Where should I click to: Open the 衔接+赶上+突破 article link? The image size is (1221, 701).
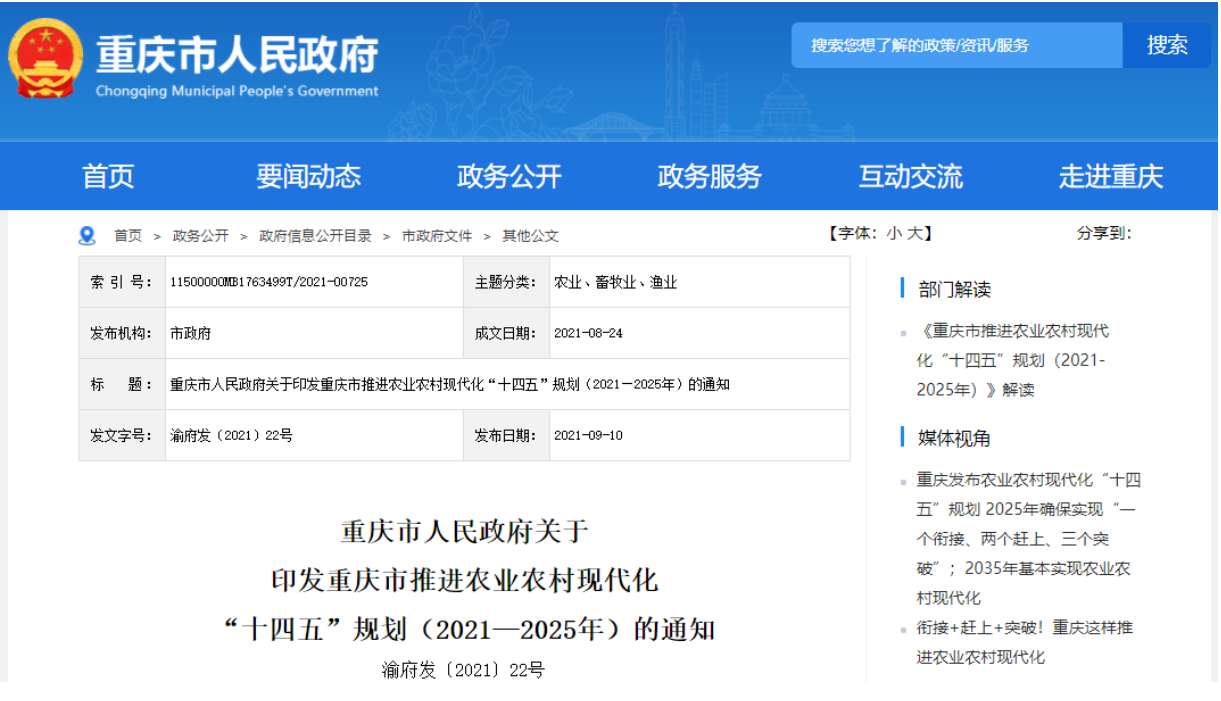[1024, 642]
